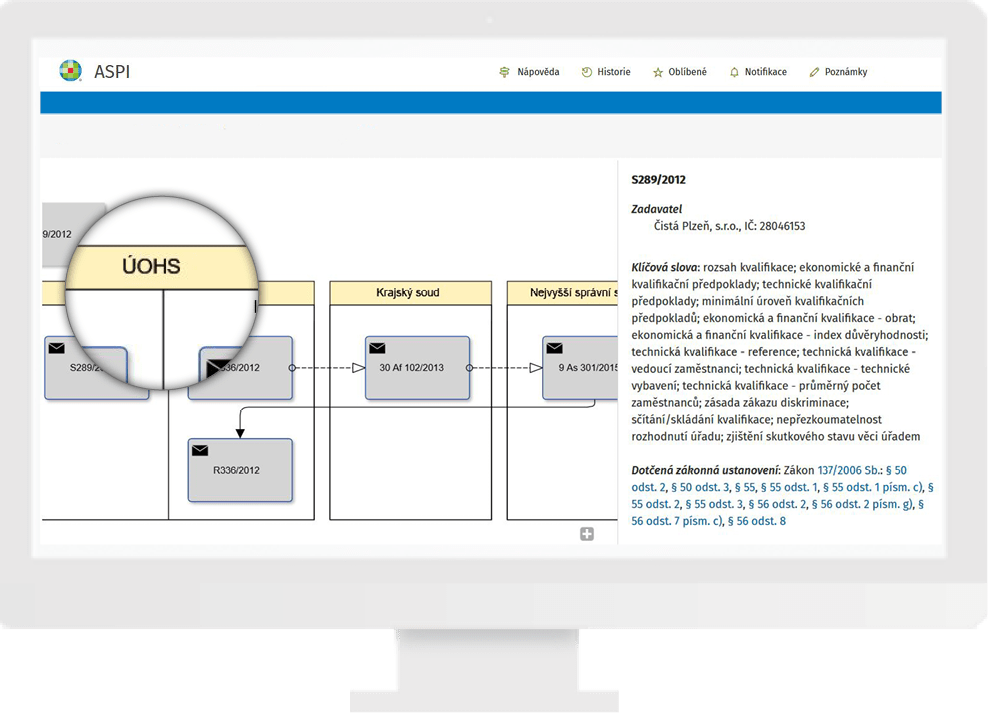Click envelope icon on 30 Af 102/2013 node
The image size is (988, 713).
[377, 348]
